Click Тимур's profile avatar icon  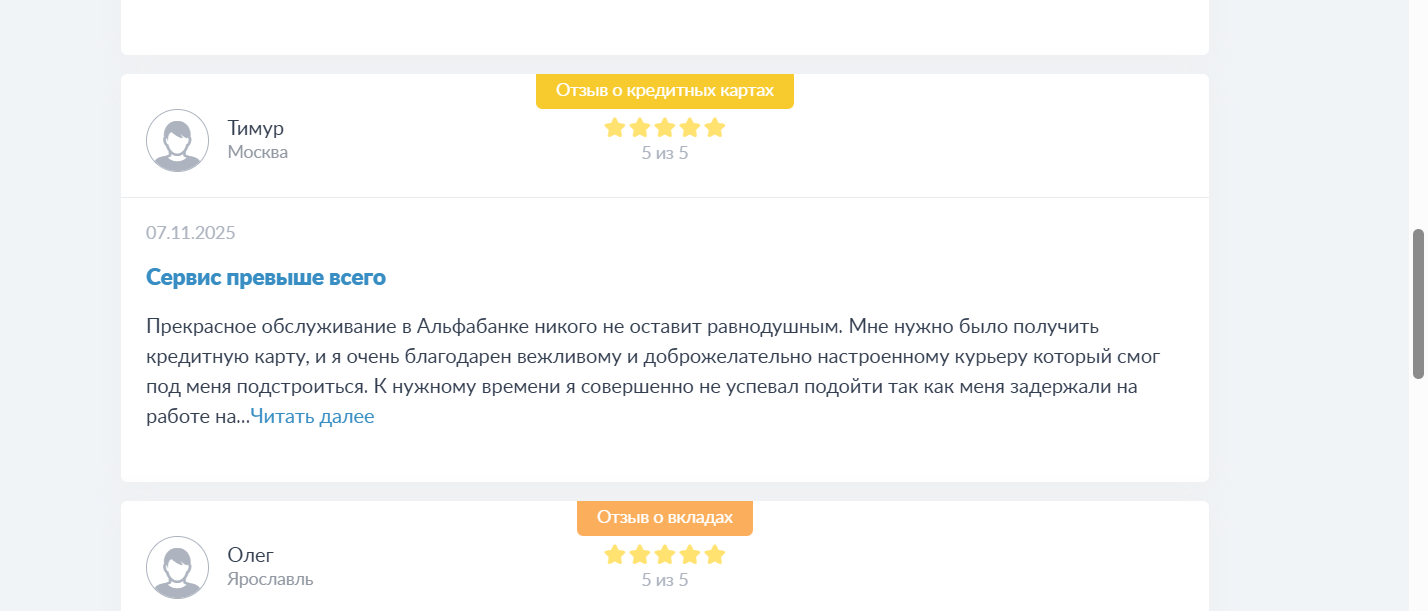(177, 140)
